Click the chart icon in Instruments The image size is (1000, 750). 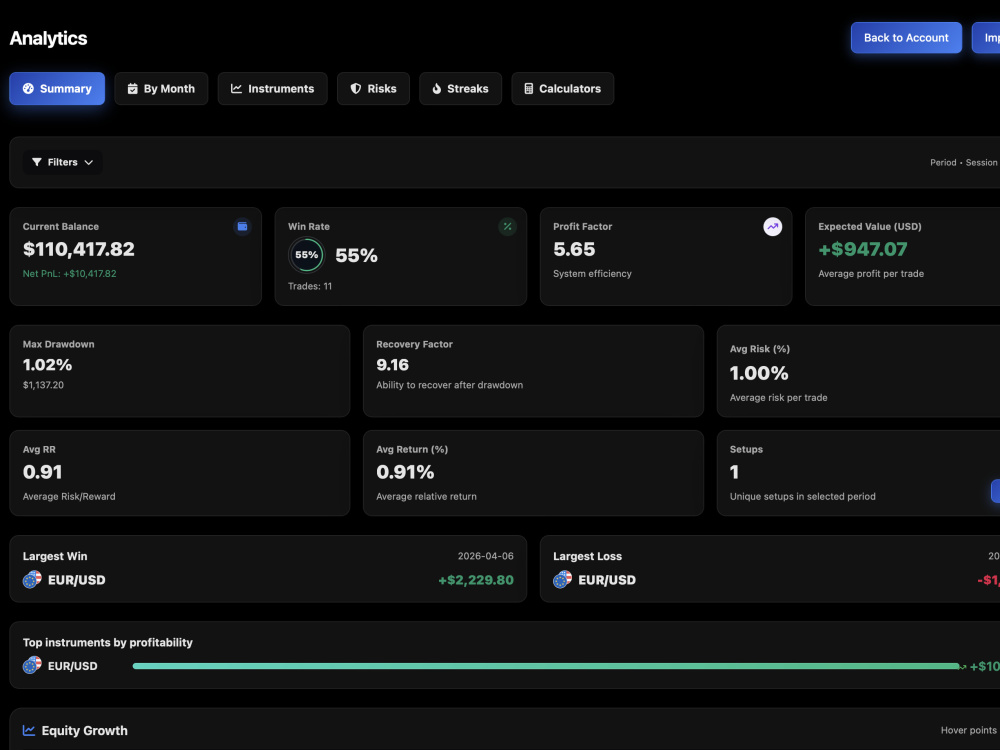tap(236, 89)
